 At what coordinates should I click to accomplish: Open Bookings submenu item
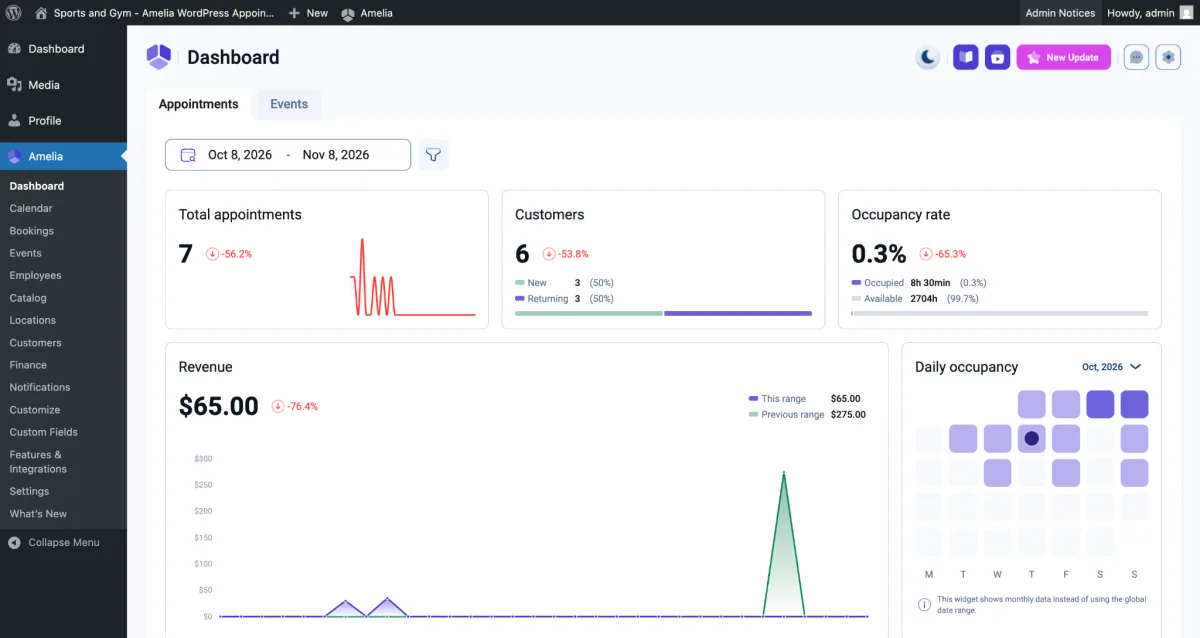(32, 231)
